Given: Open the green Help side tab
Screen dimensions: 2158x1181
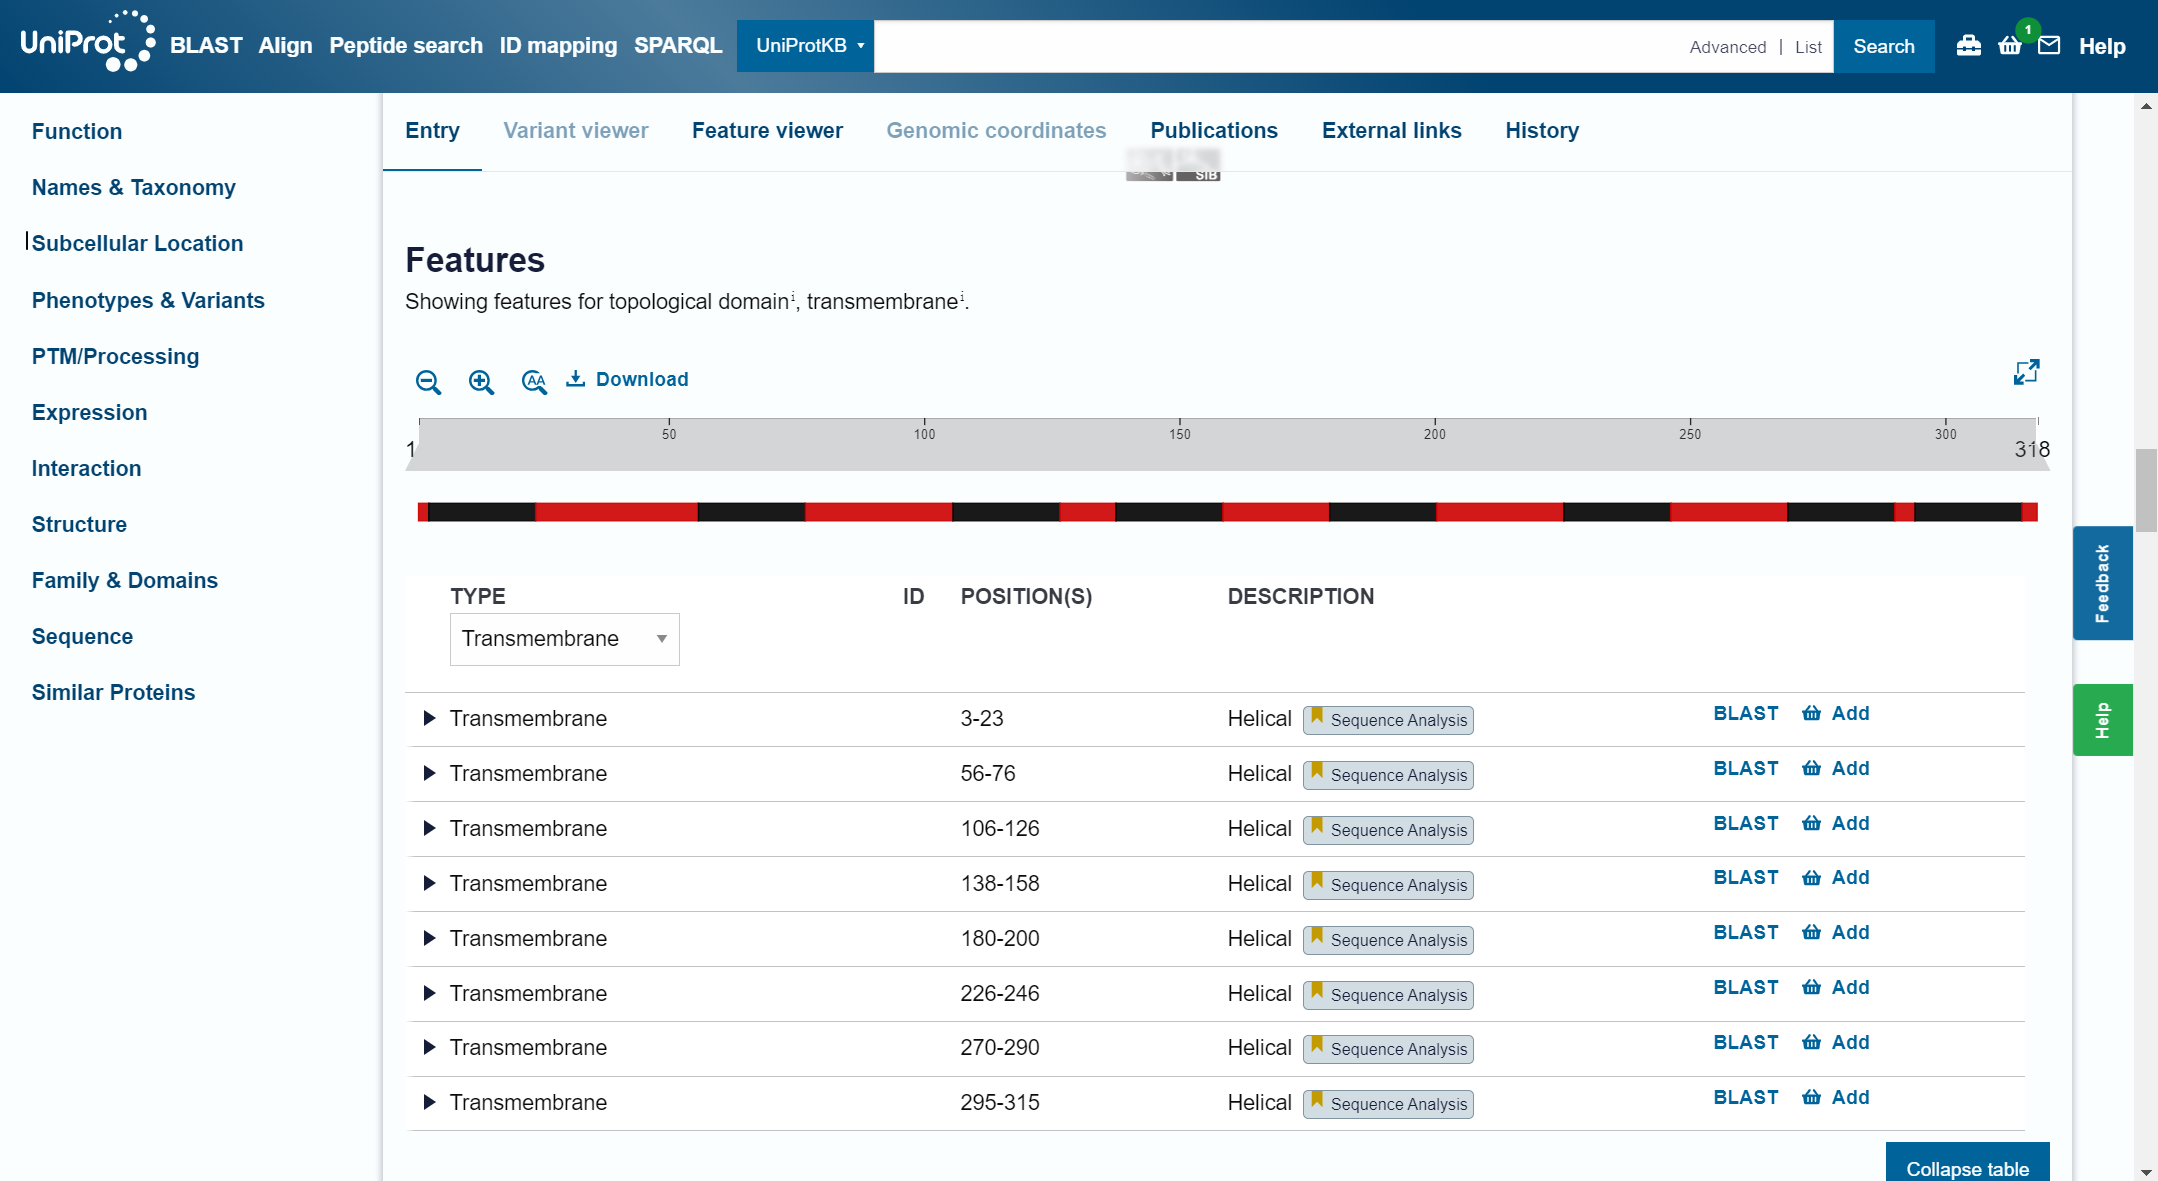Looking at the screenshot, I should coord(2102,720).
